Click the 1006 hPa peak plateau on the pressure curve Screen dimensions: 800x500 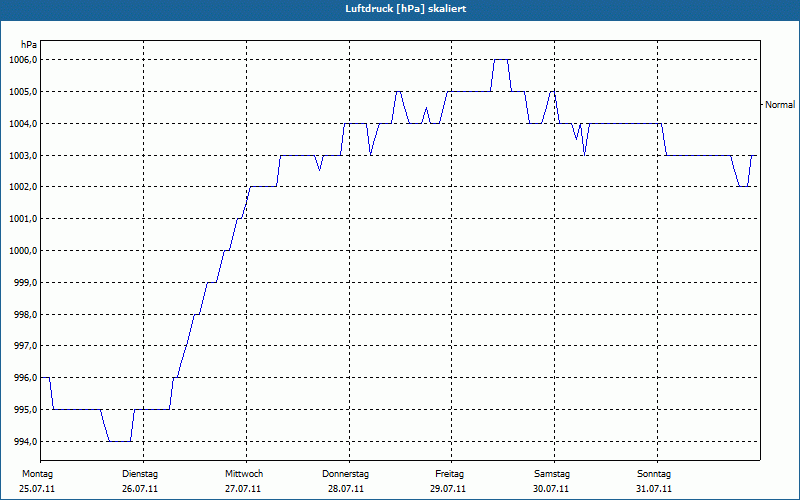point(501,60)
